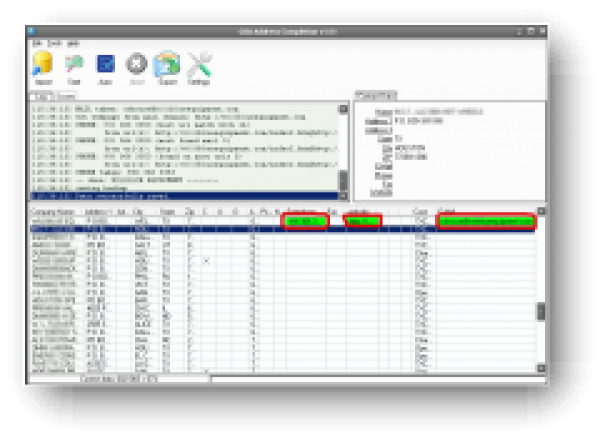Click the green website cell in the first row
The image size is (600, 437).
362,221
